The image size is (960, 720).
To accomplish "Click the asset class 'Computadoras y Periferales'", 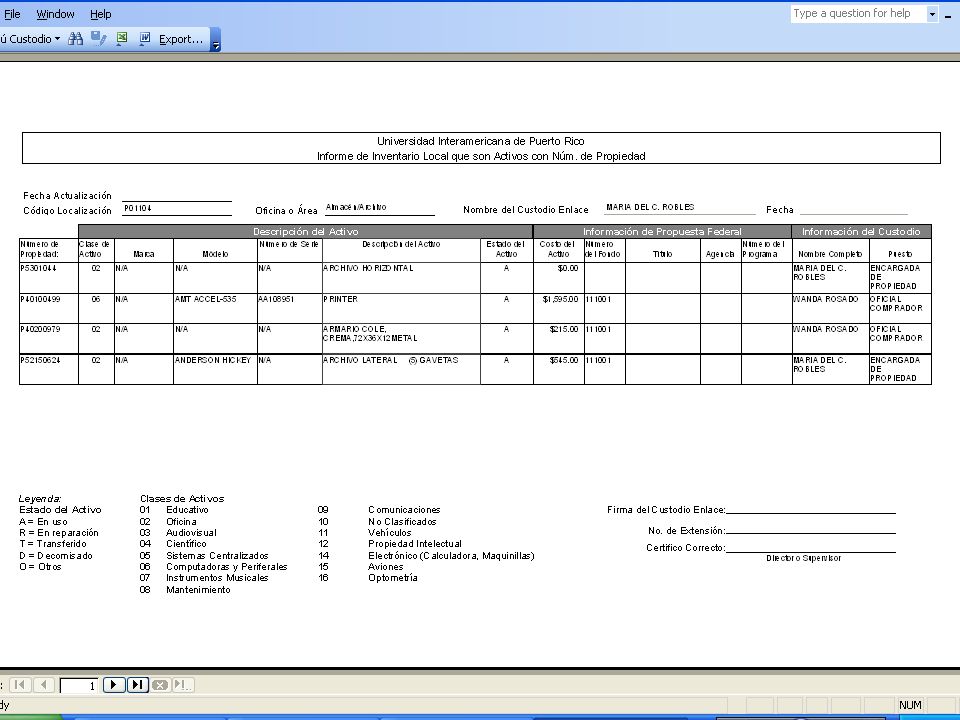I will pos(227,567).
